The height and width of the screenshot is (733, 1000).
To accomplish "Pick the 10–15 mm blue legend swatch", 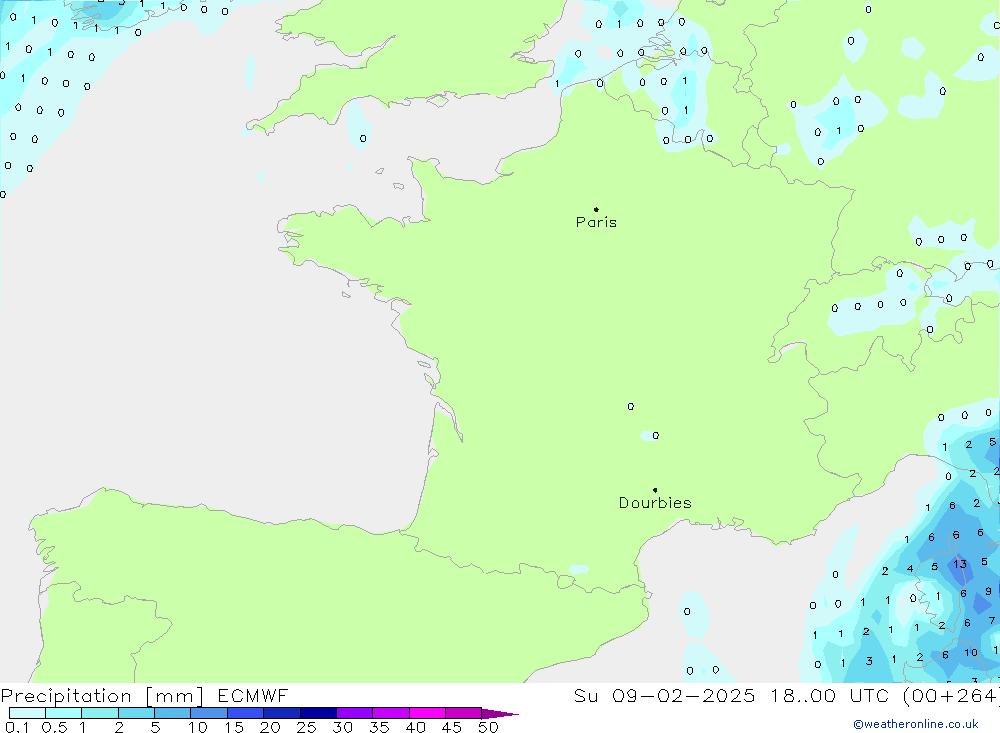I will click(209, 713).
